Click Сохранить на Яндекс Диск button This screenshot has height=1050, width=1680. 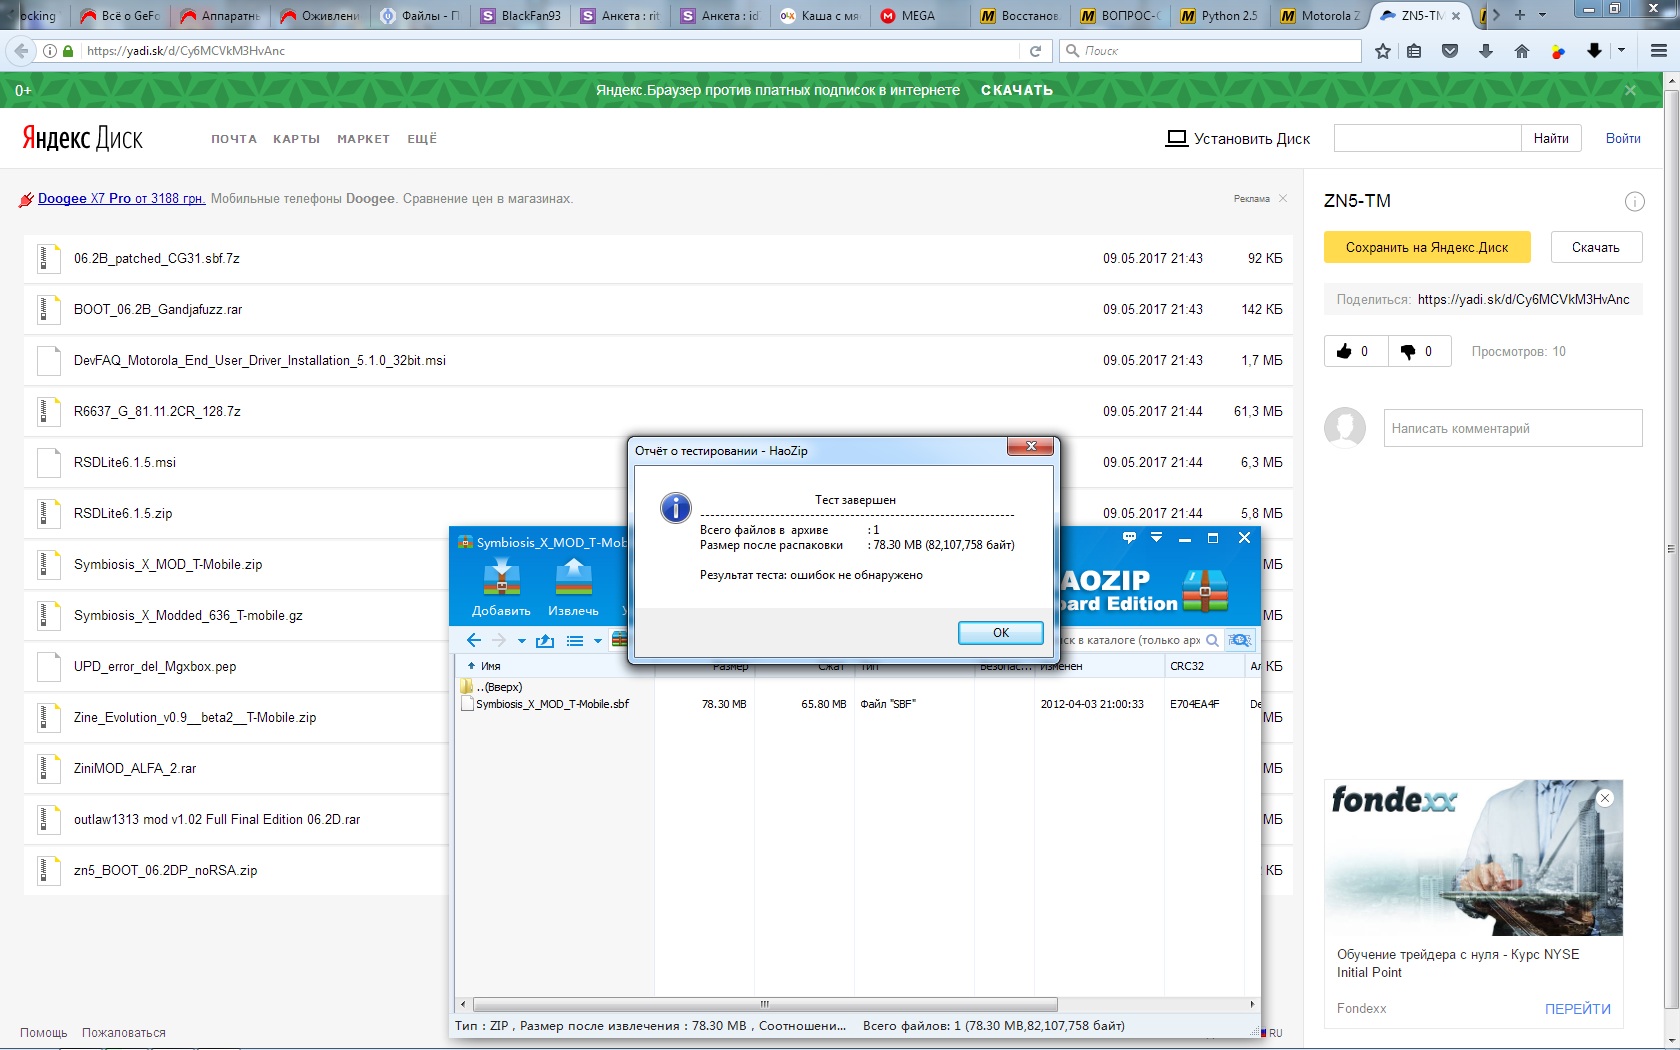point(1427,247)
